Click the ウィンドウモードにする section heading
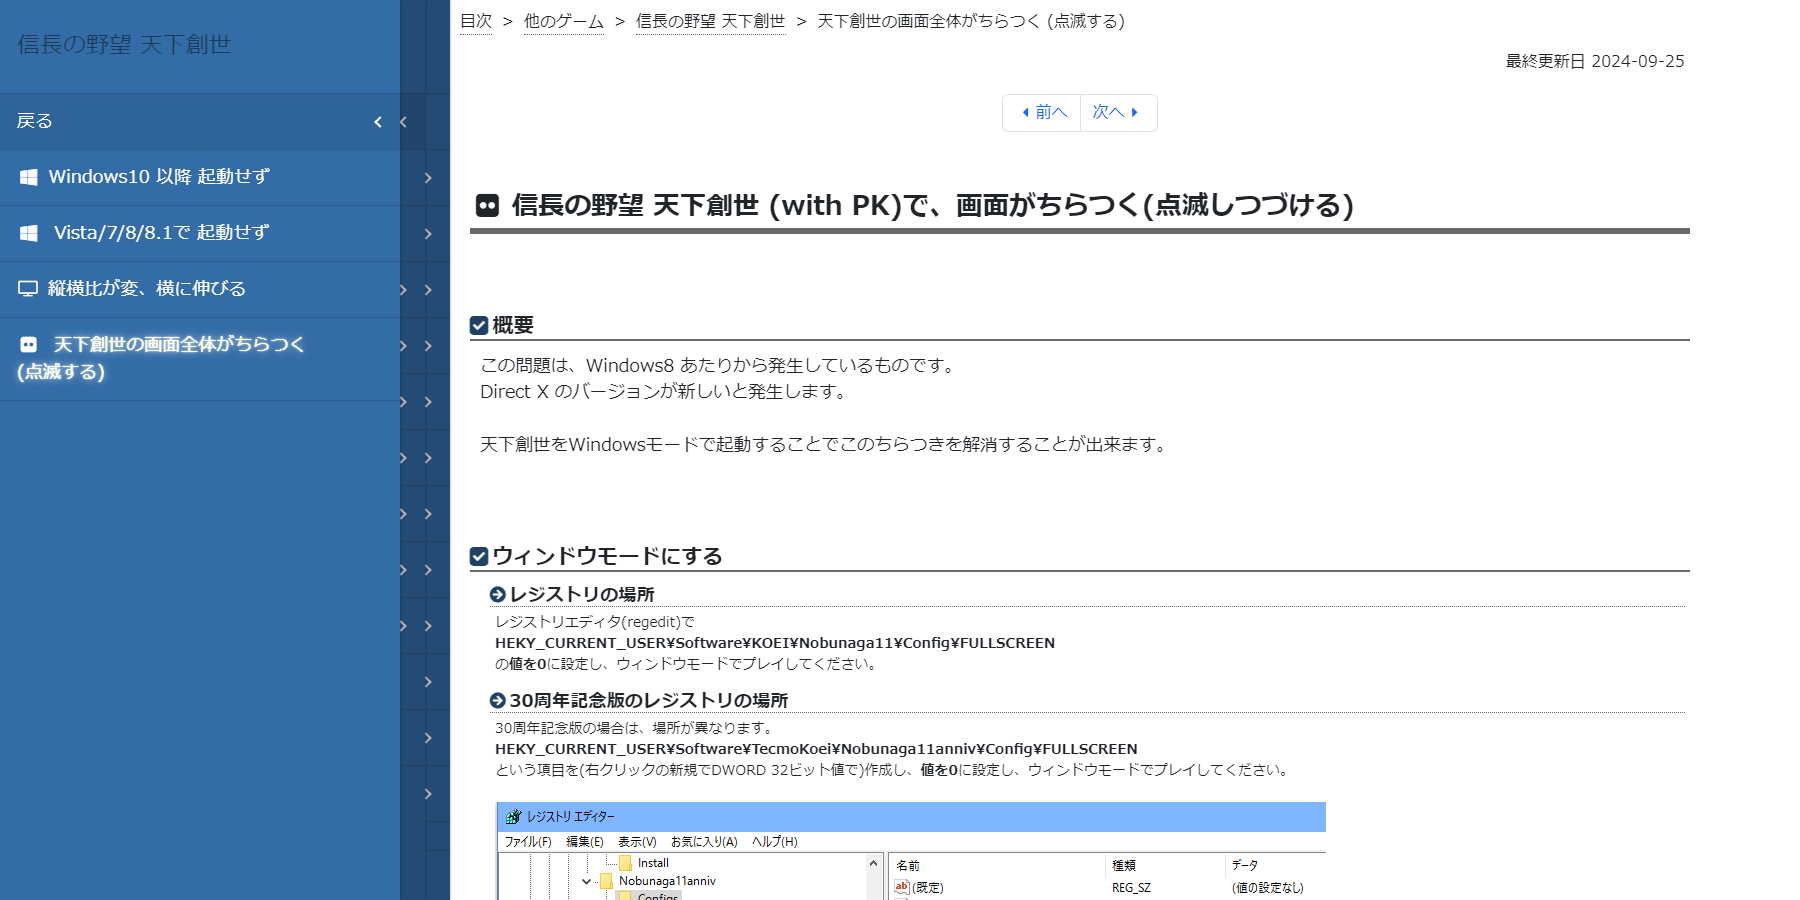Viewport: 1800px width, 900px height. [607, 556]
